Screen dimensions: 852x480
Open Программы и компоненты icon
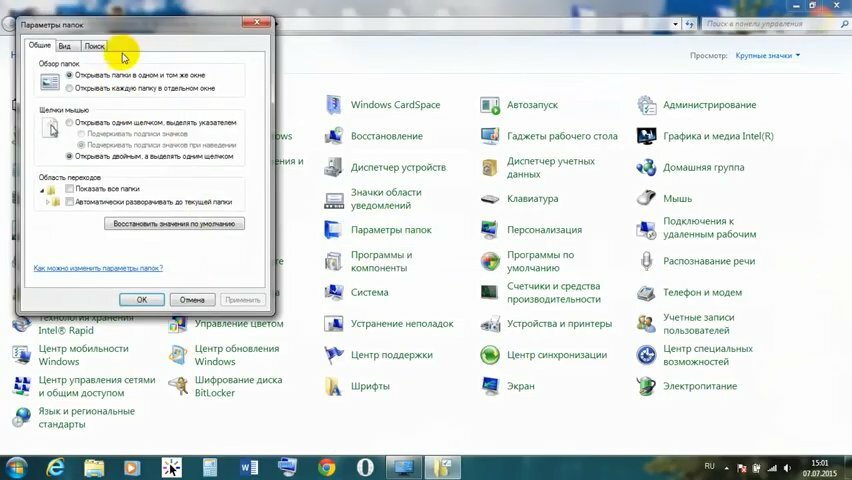click(333, 261)
